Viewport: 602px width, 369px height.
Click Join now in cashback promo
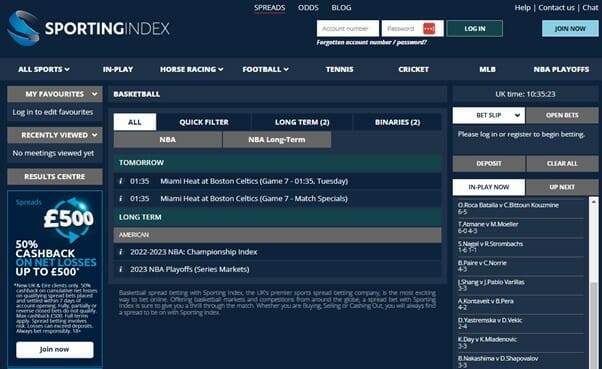pyautogui.click(x=55, y=349)
